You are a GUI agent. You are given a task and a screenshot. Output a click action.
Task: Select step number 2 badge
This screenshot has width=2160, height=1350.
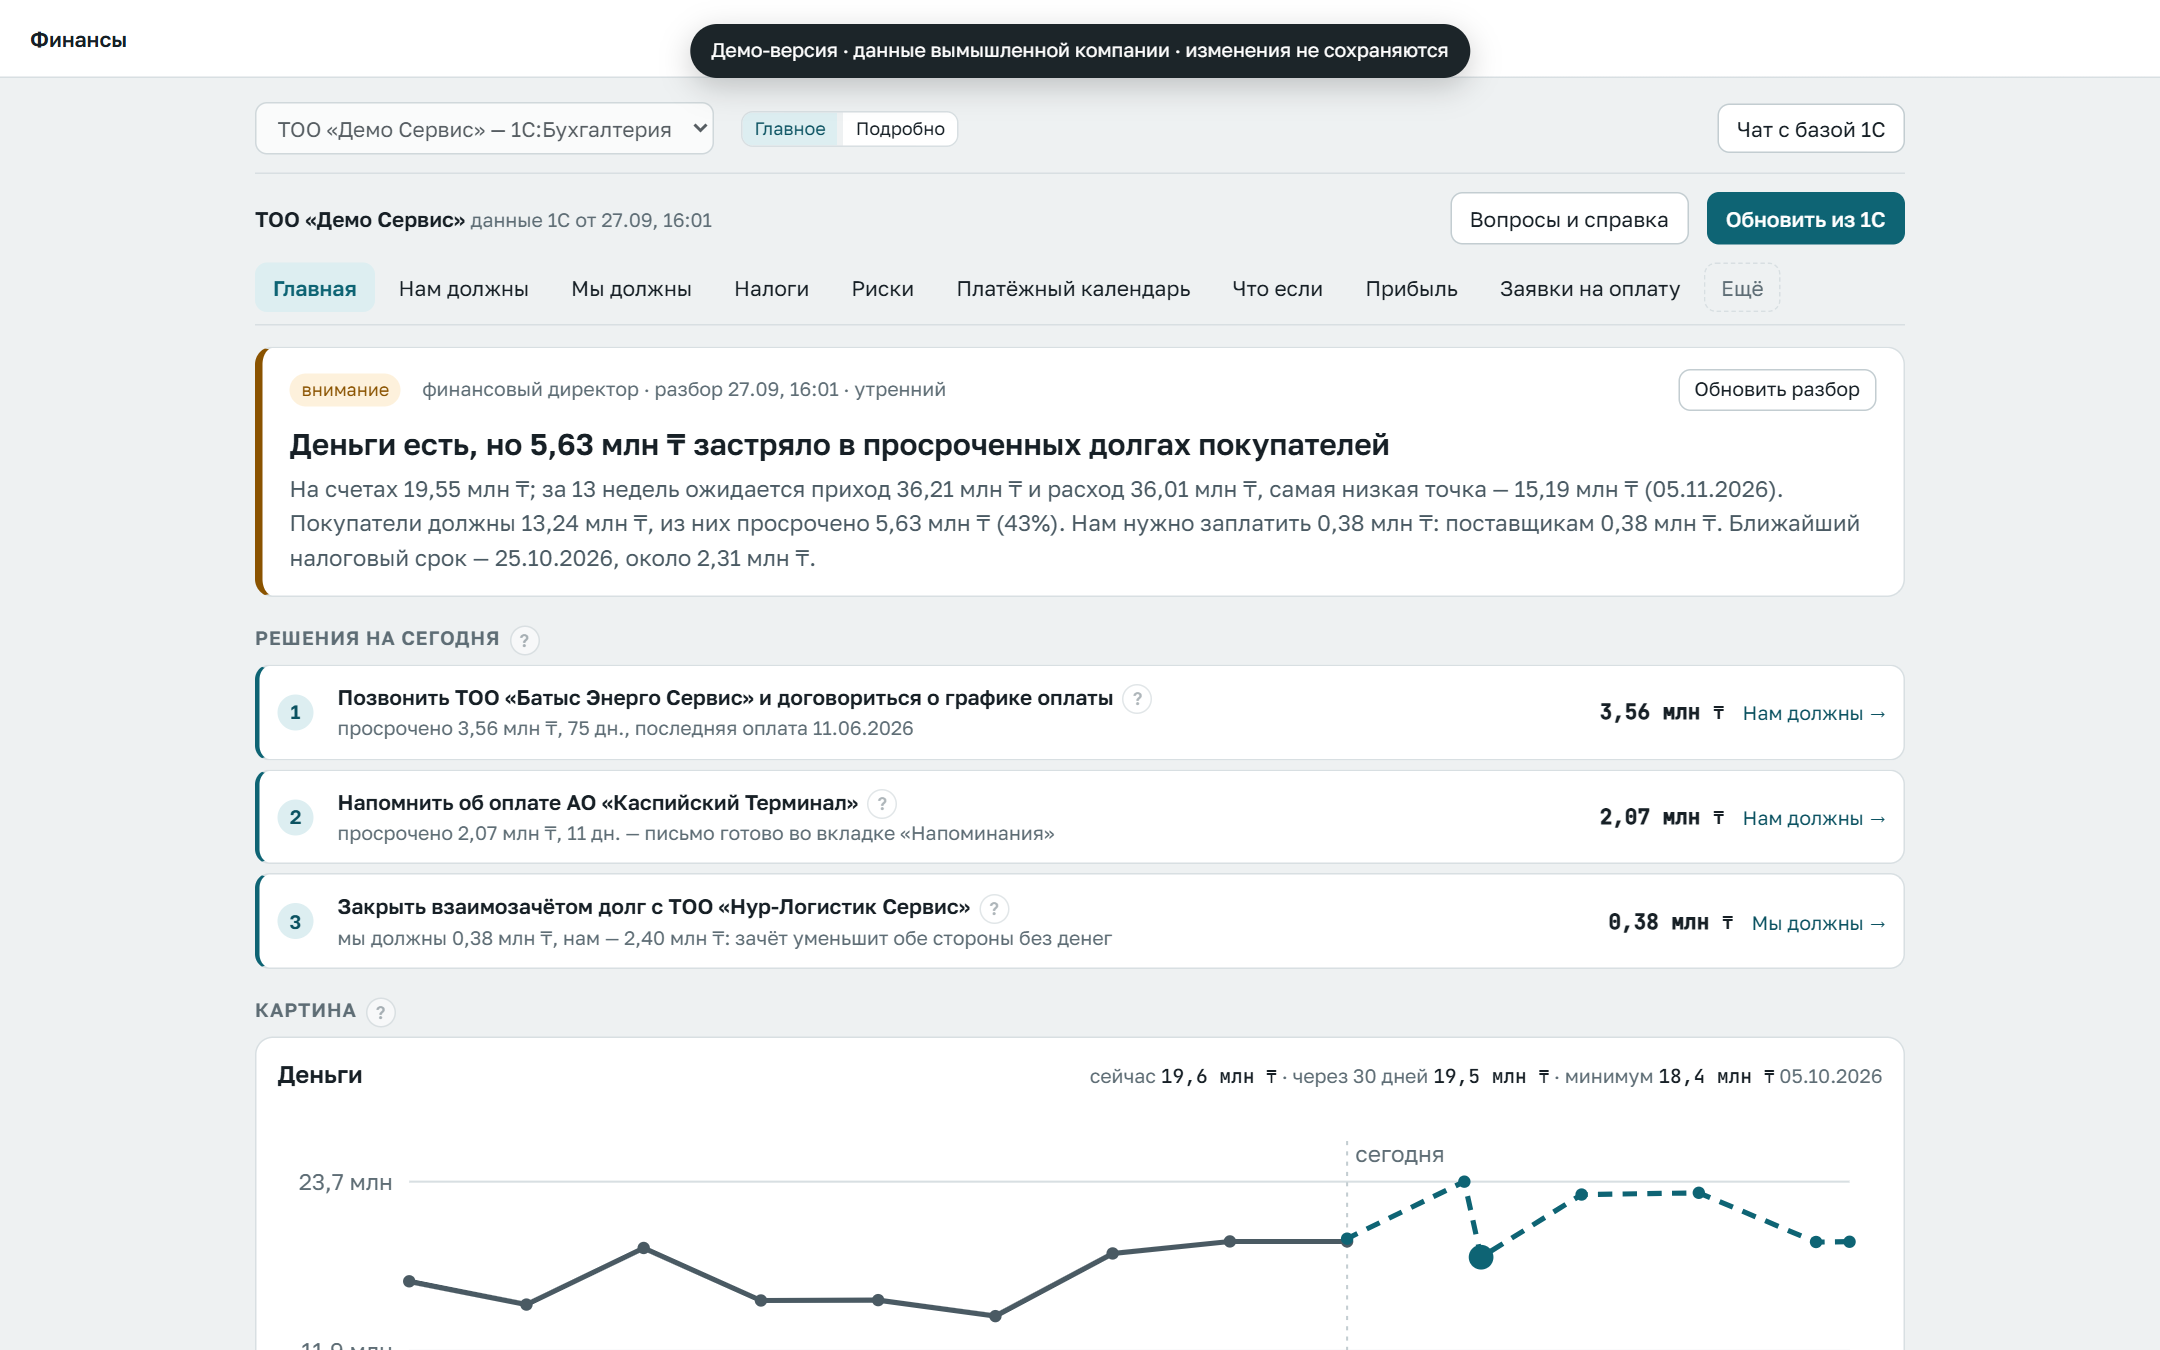pos(295,818)
